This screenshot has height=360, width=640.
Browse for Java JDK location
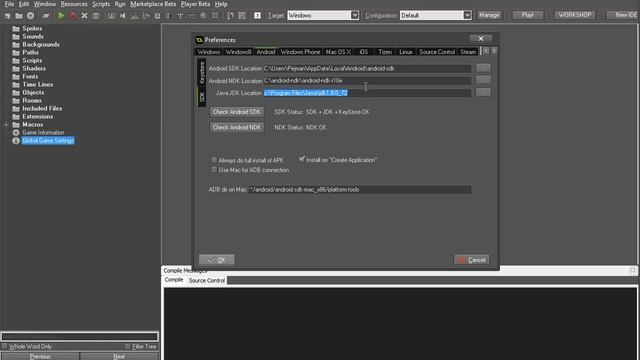click(483, 92)
